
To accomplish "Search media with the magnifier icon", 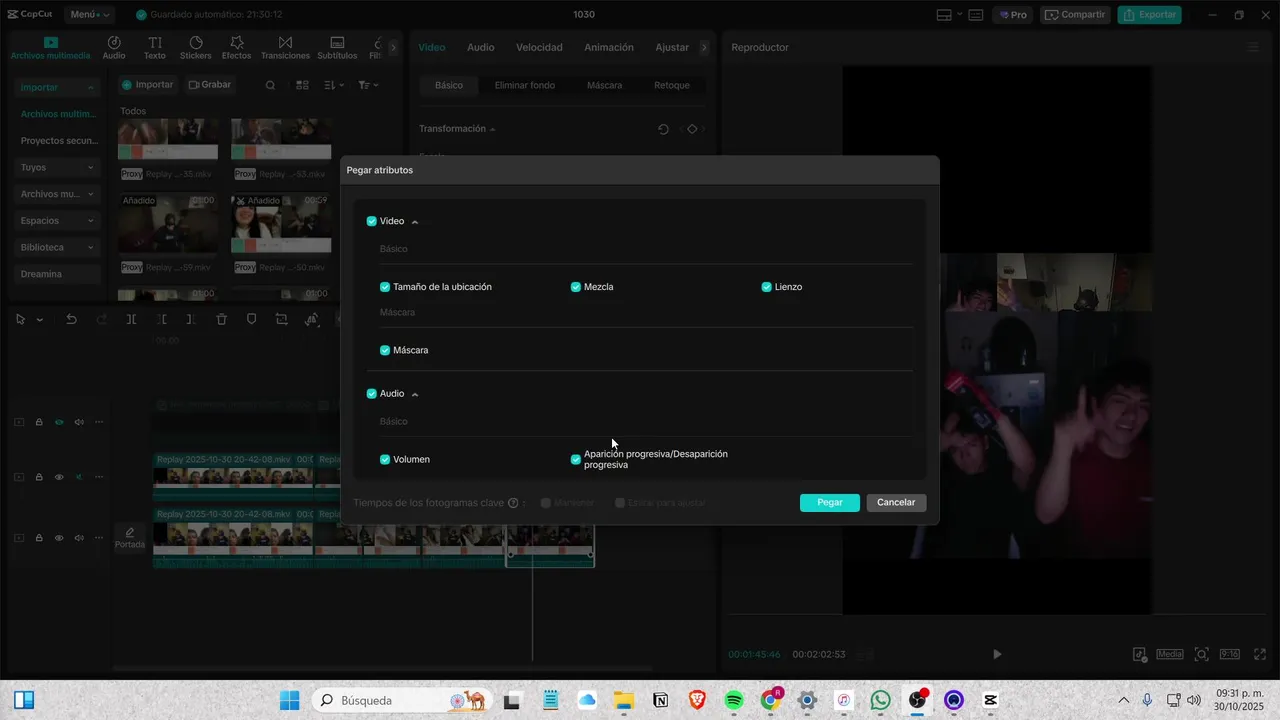I will pos(270,86).
